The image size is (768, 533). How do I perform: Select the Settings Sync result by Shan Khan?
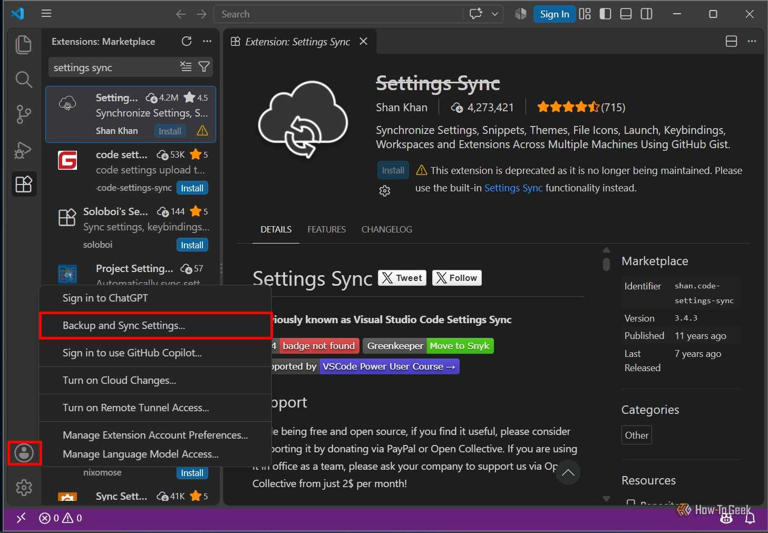pos(130,114)
